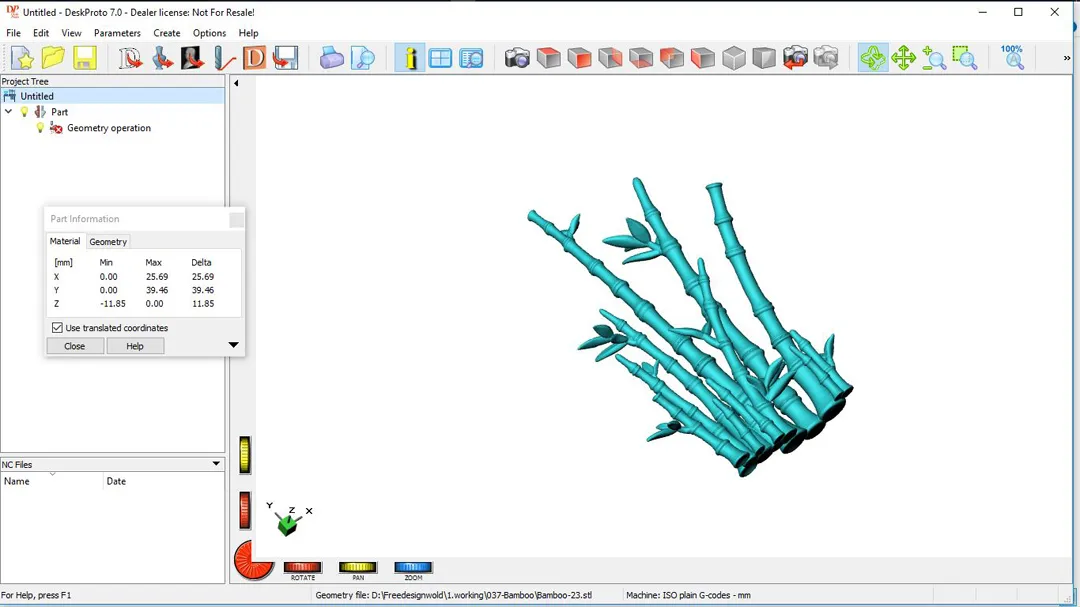Open the Parameters menu
1080x607 pixels.
tap(117, 33)
